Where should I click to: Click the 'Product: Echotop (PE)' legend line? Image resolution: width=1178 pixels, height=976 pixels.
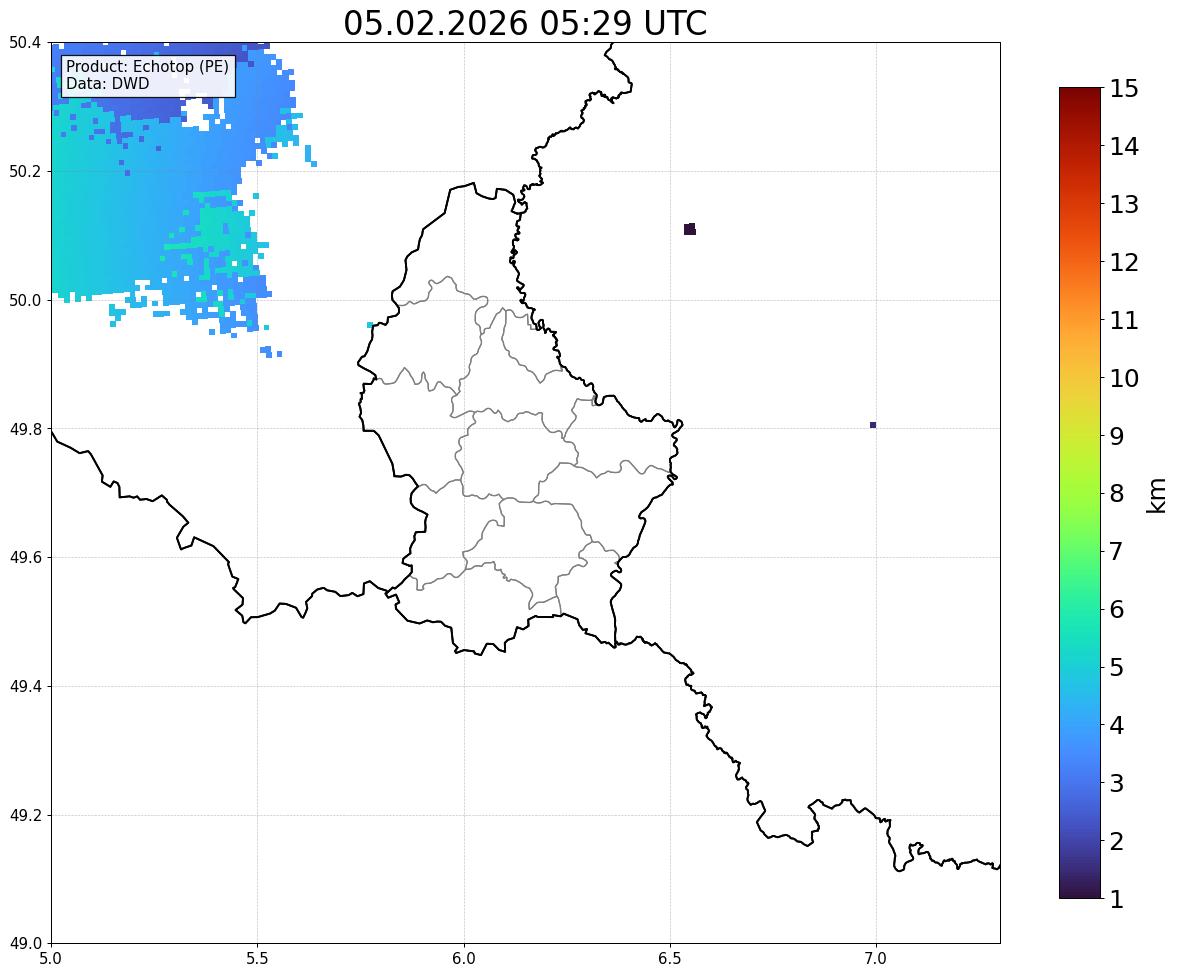pyautogui.click(x=147, y=67)
